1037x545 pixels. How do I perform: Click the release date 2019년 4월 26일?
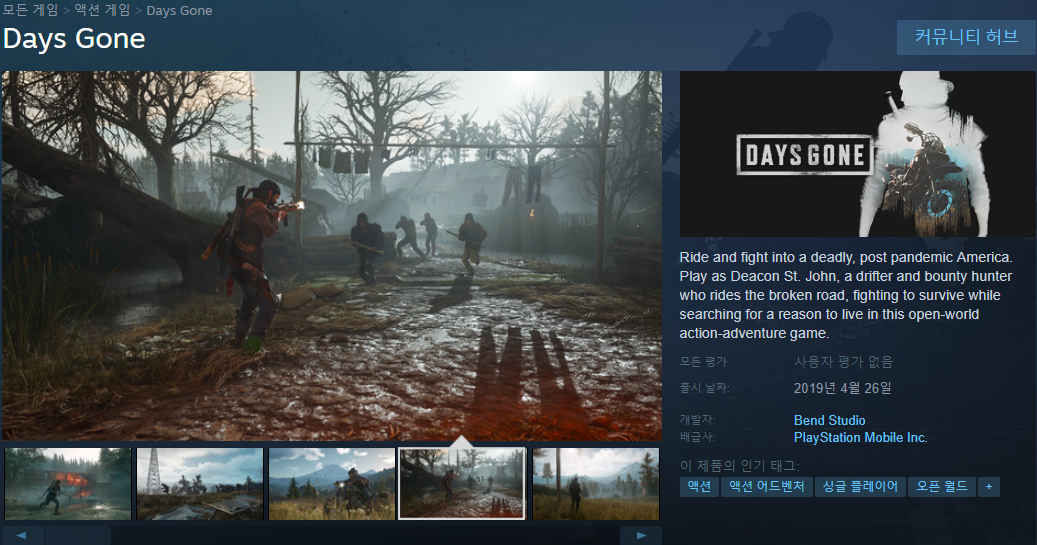coord(843,388)
